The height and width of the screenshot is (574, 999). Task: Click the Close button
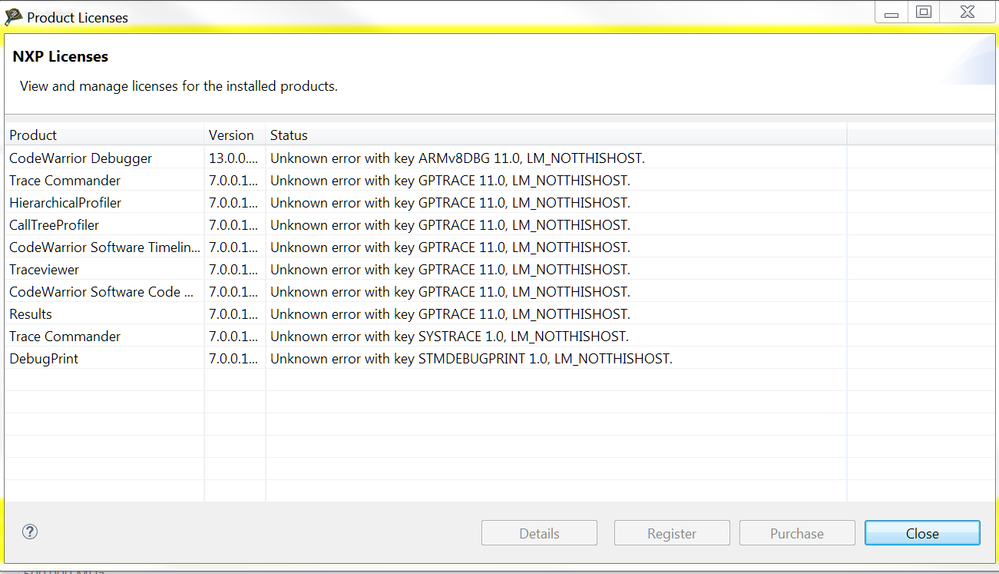click(922, 533)
